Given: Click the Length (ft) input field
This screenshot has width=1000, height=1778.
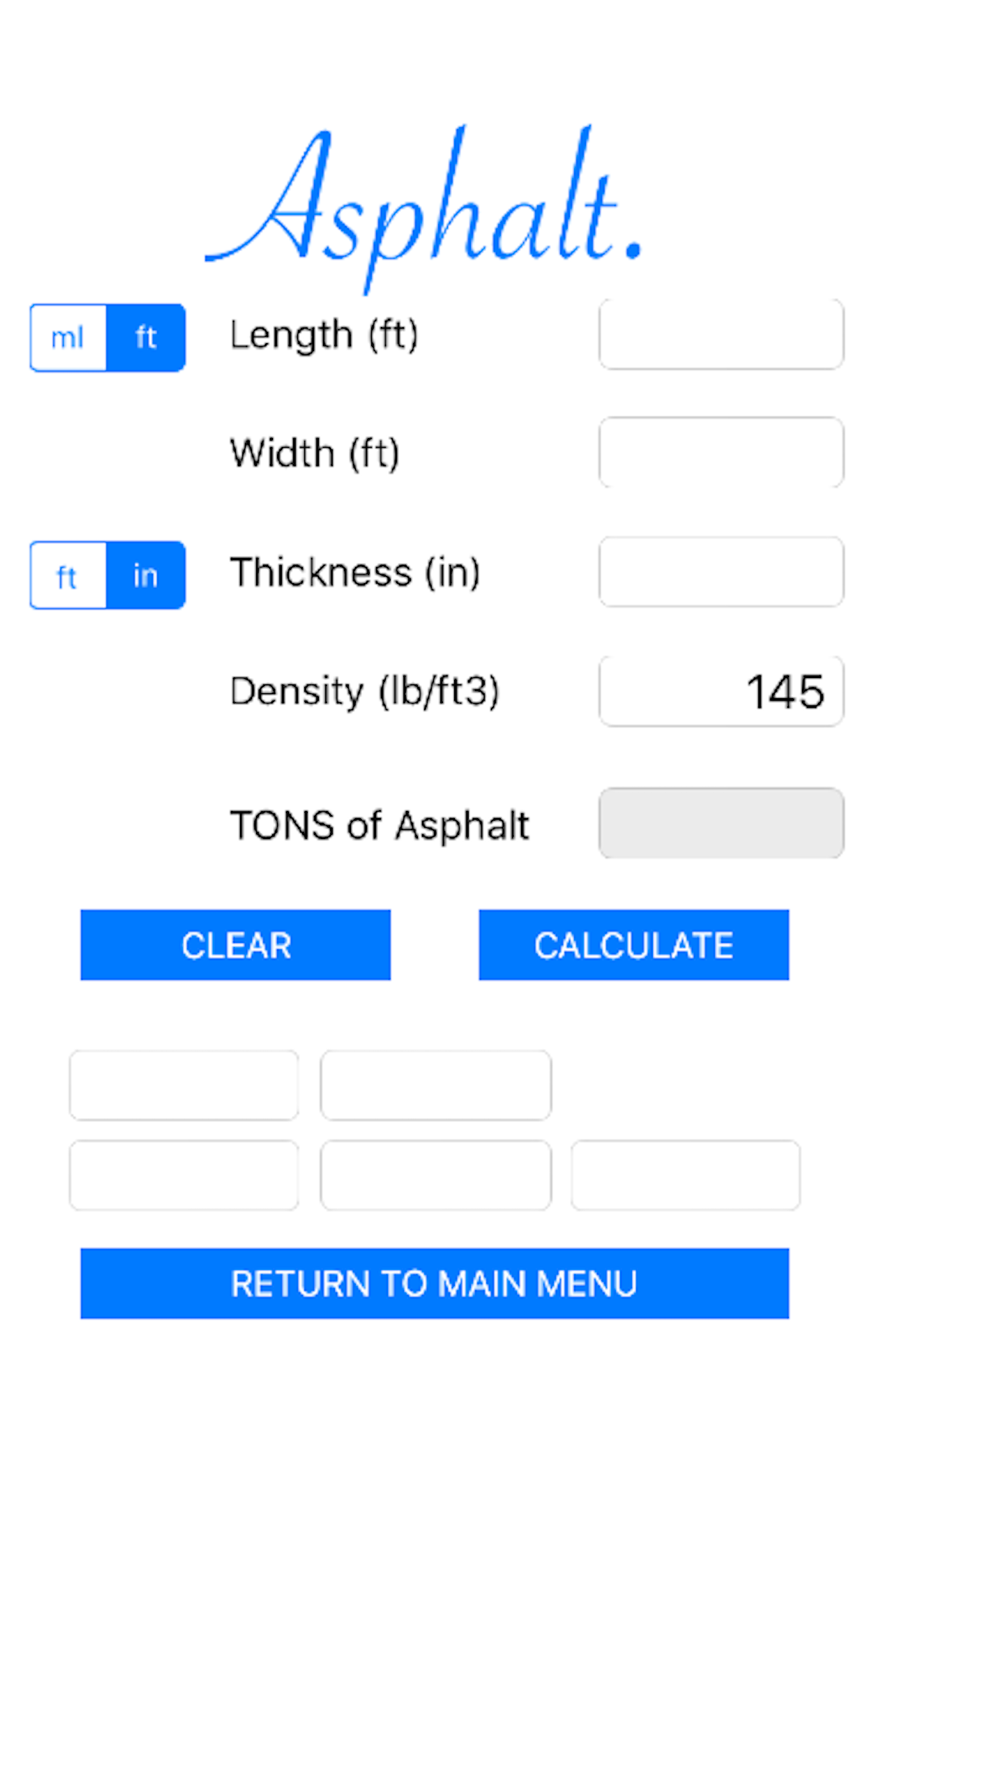Looking at the screenshot, I should click(721, 334).
